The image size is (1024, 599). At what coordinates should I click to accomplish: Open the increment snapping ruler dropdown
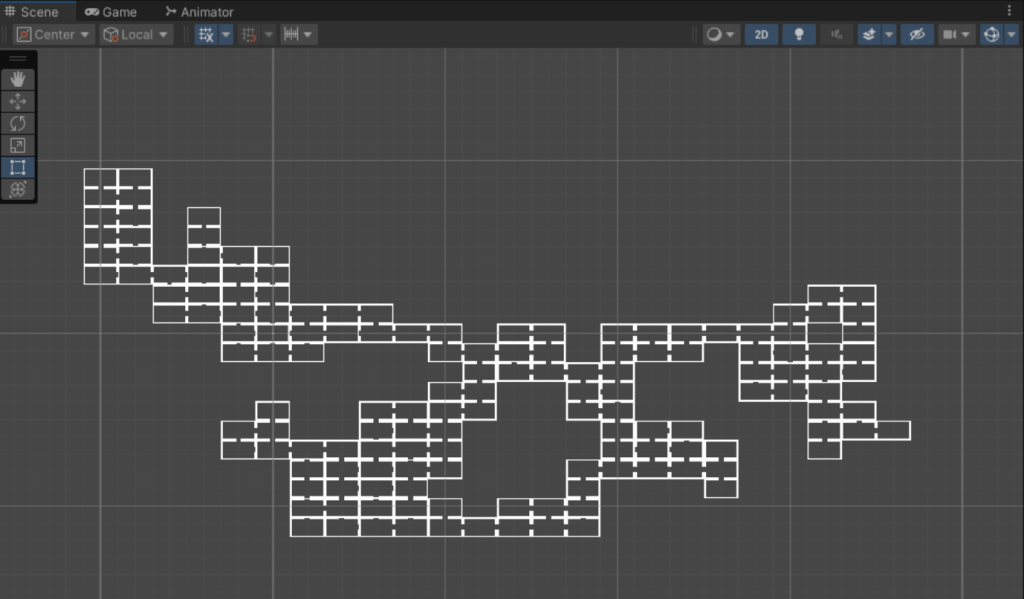pyautogui.click(x=298, y=35)
